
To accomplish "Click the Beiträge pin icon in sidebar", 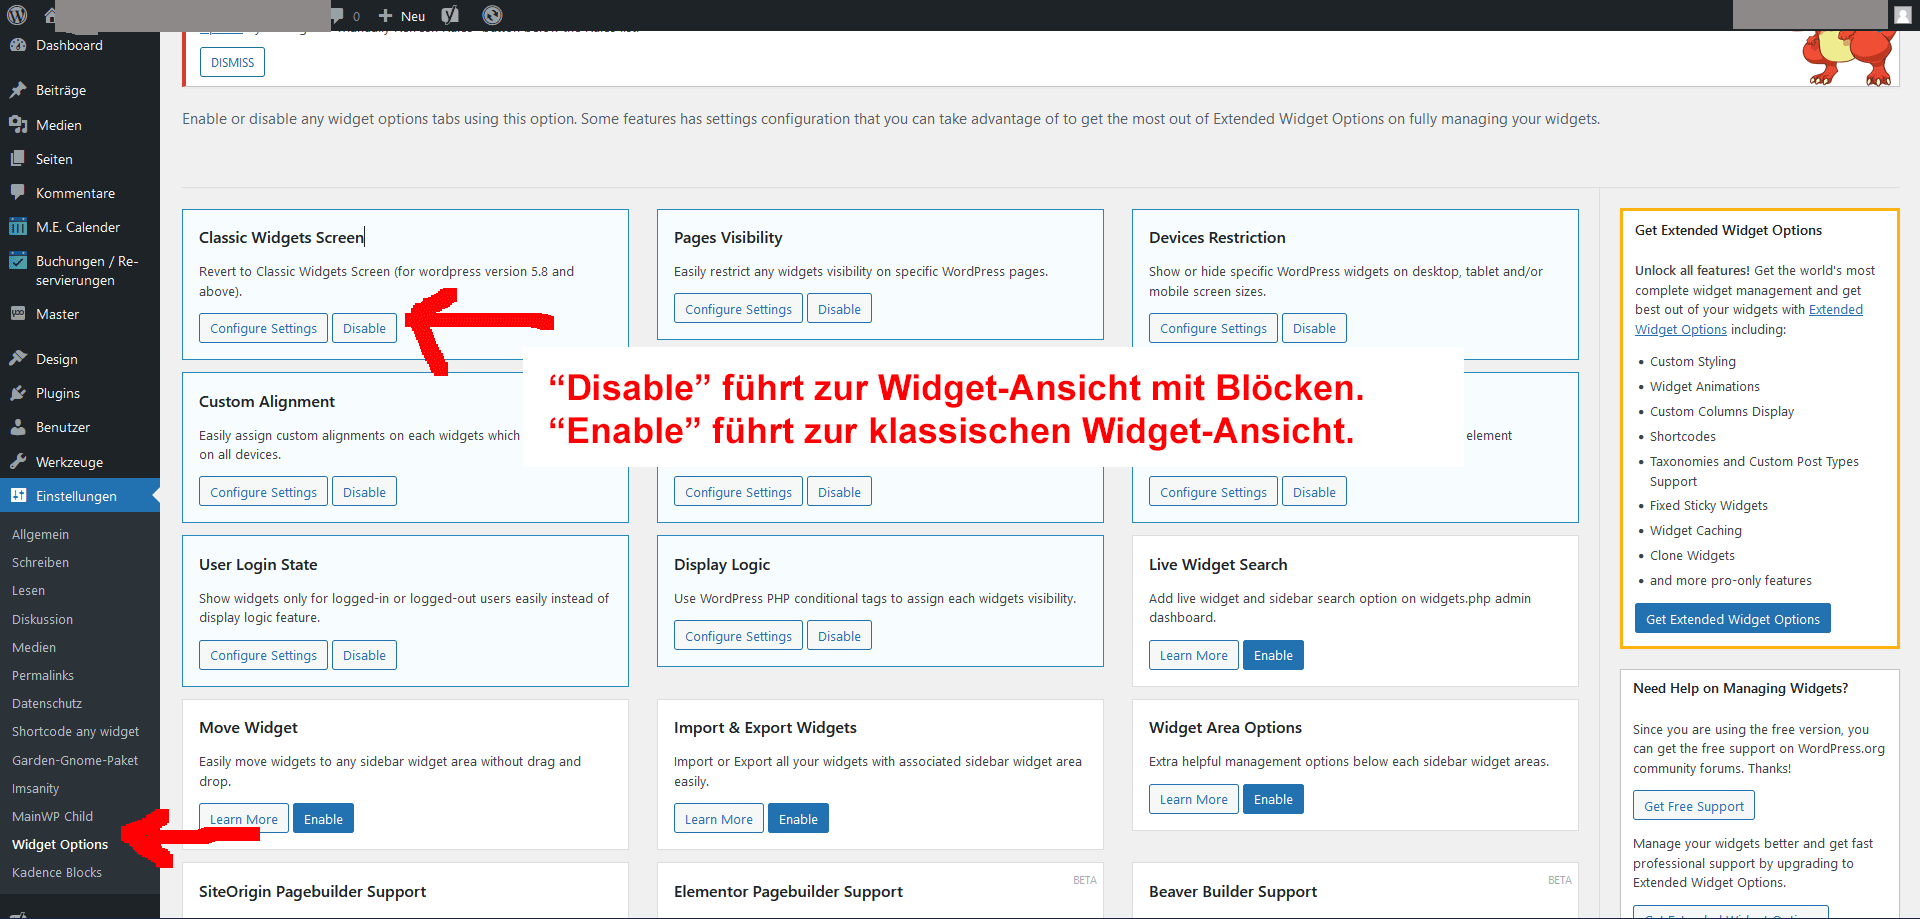I will click(x=18, y=90).
